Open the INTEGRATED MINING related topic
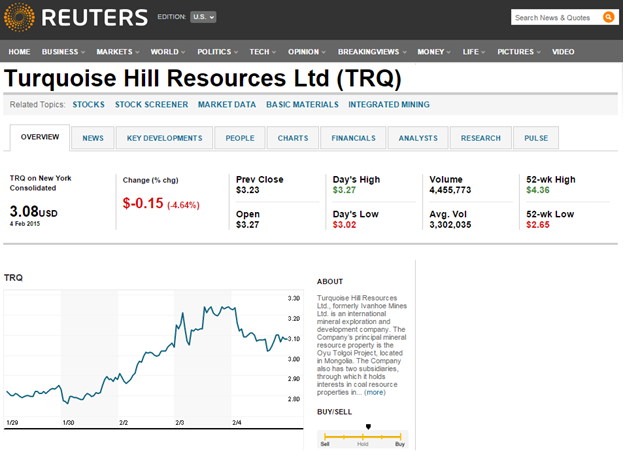 (x=389, y=104)
